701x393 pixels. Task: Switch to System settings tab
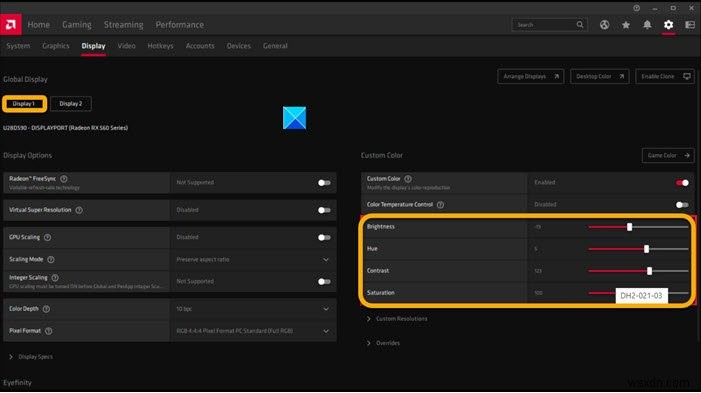18,46
